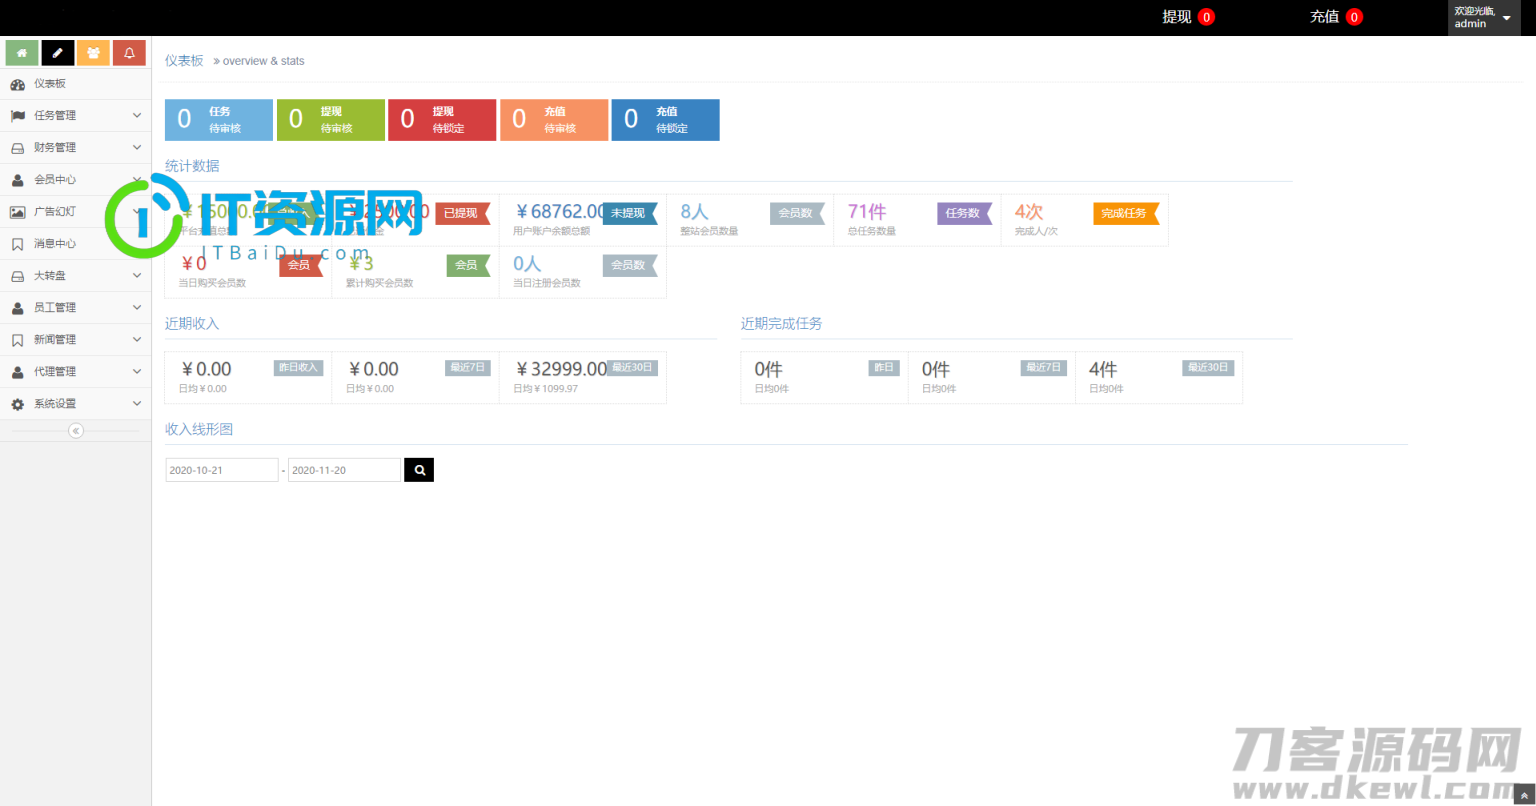Click the 8人 site member count

694,212
